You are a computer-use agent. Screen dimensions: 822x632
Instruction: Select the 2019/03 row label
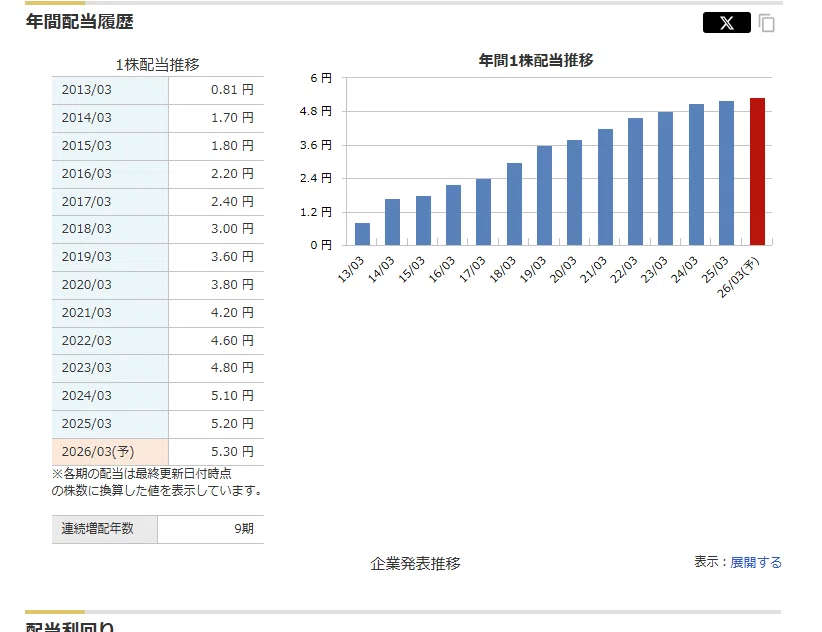pos(86,257)
